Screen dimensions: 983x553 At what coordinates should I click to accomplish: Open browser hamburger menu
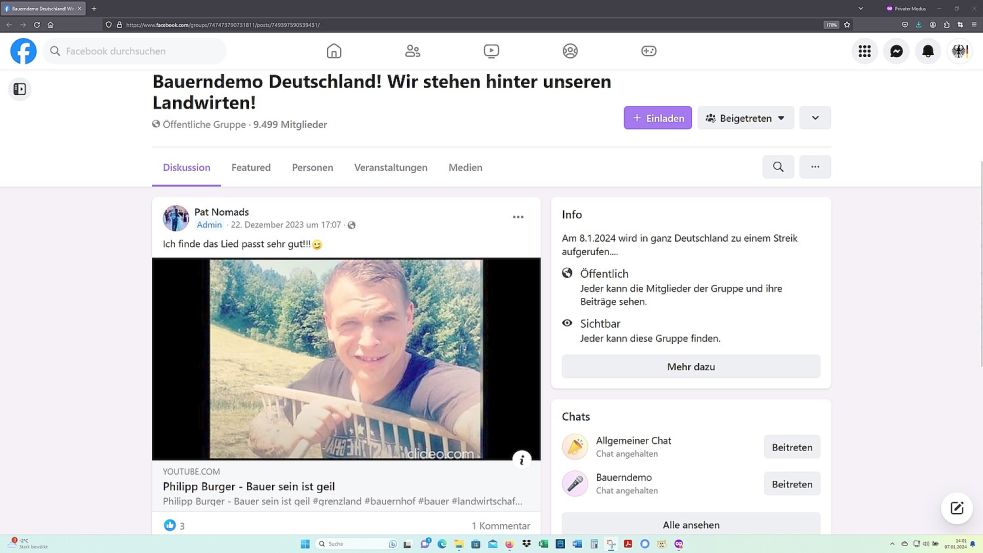pos(974,25)
